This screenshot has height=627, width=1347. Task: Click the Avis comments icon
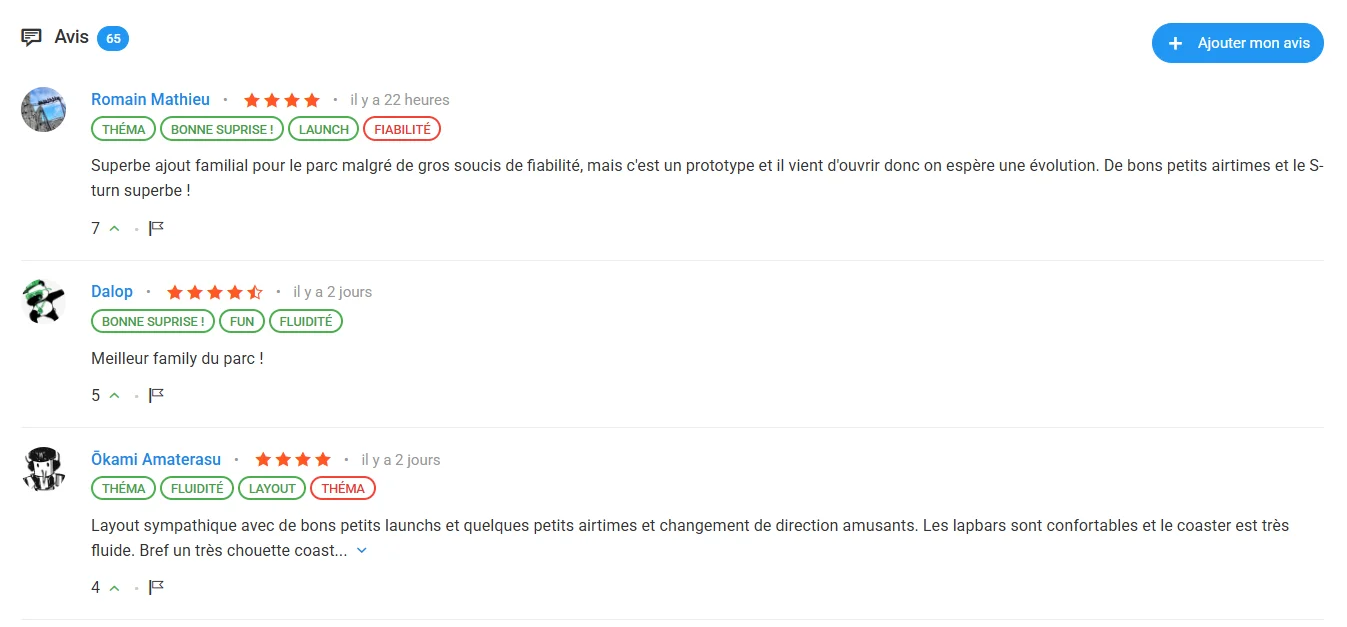tap(32, 38)
